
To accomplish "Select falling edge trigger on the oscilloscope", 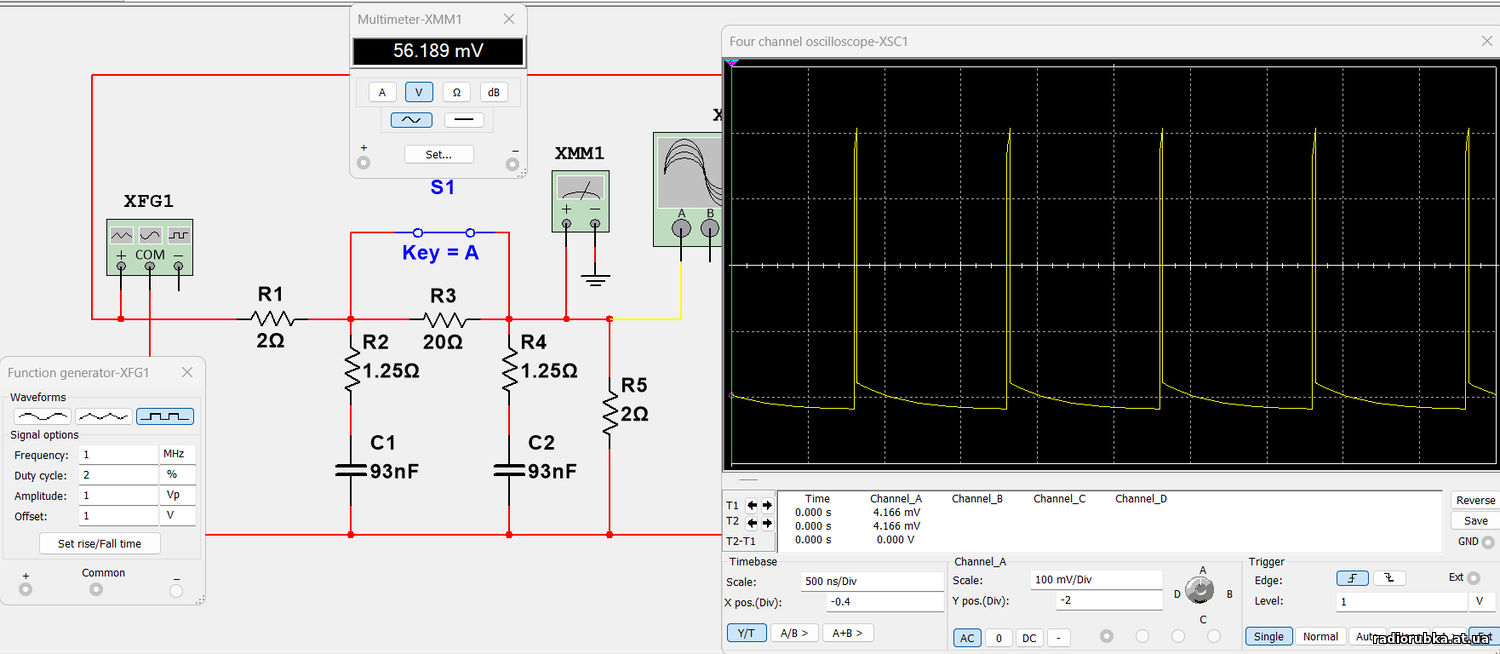I will pos(1389,578).
